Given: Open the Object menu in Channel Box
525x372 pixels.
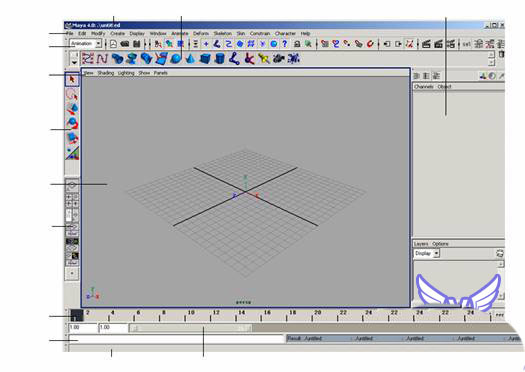Looking at the screenshot, I should [x=444, y=87].
